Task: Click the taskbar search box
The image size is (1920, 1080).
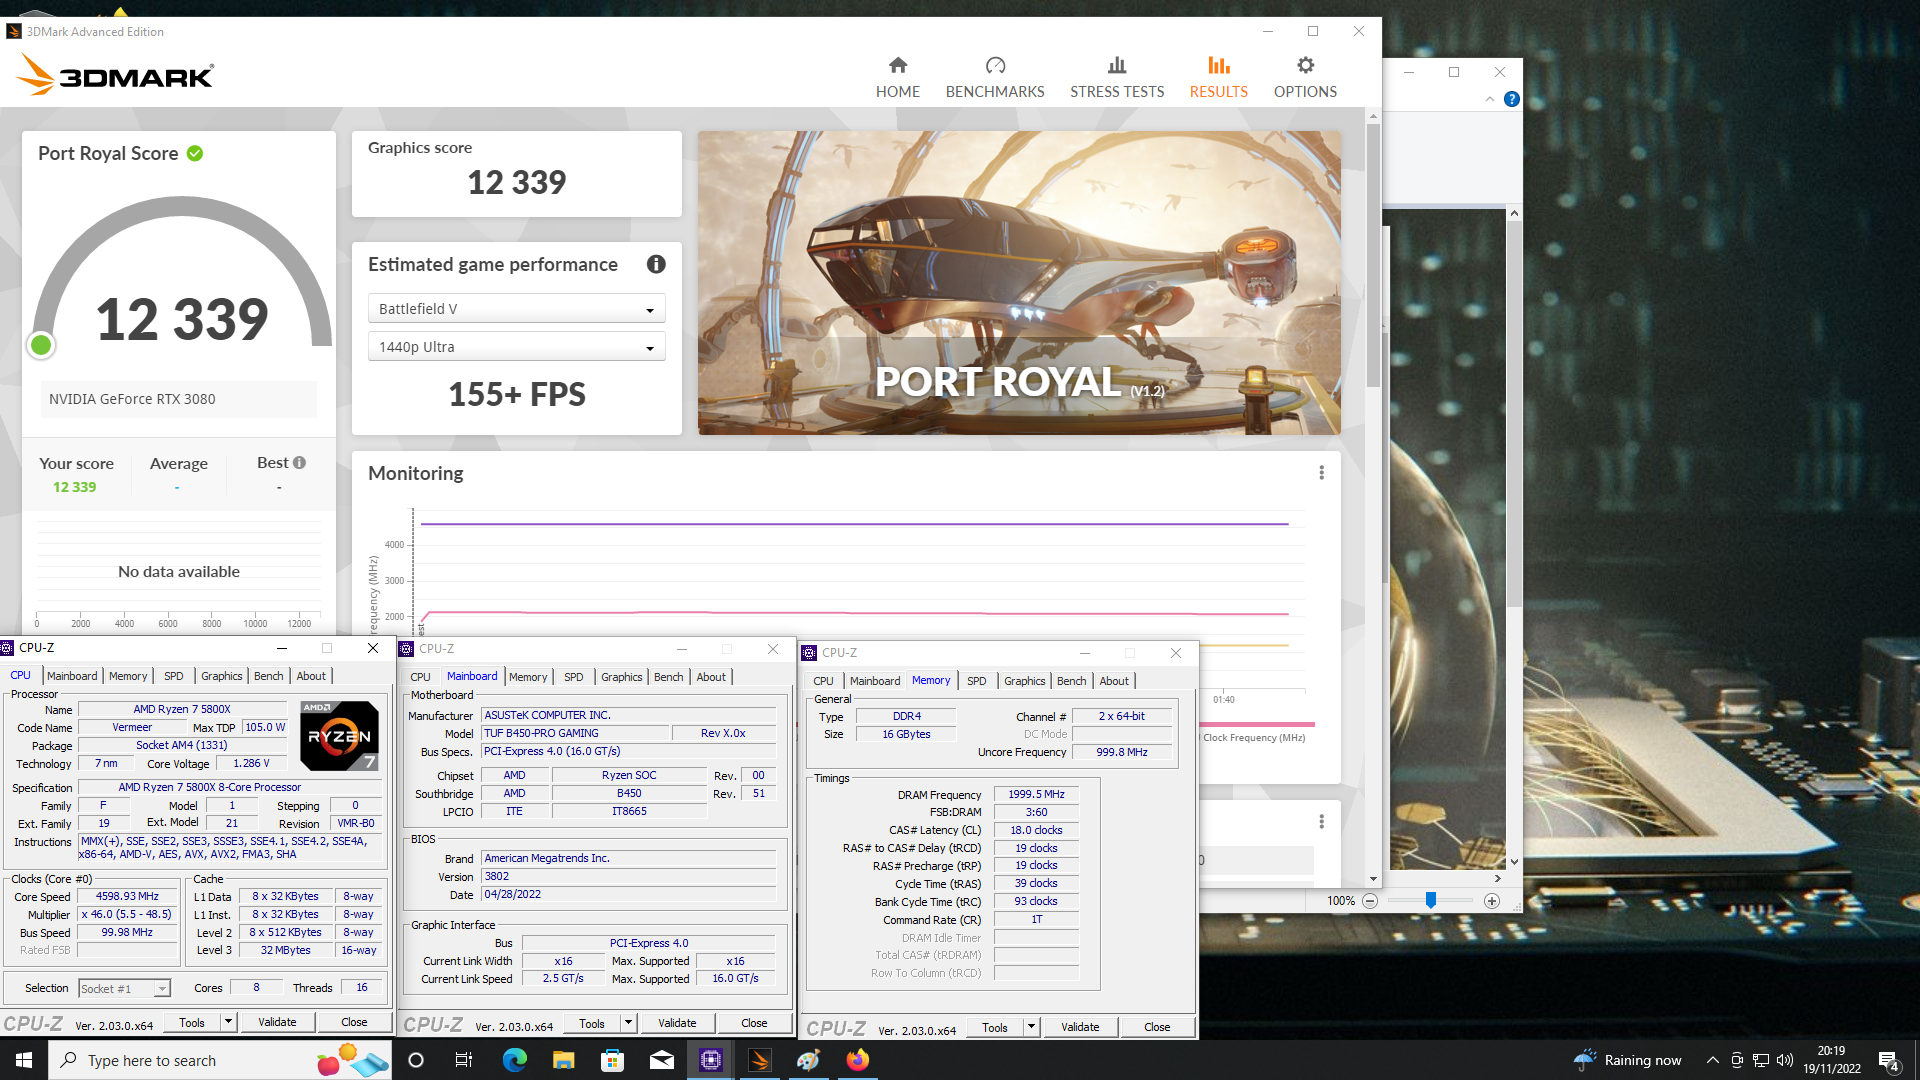Action: pos(219,1060)
